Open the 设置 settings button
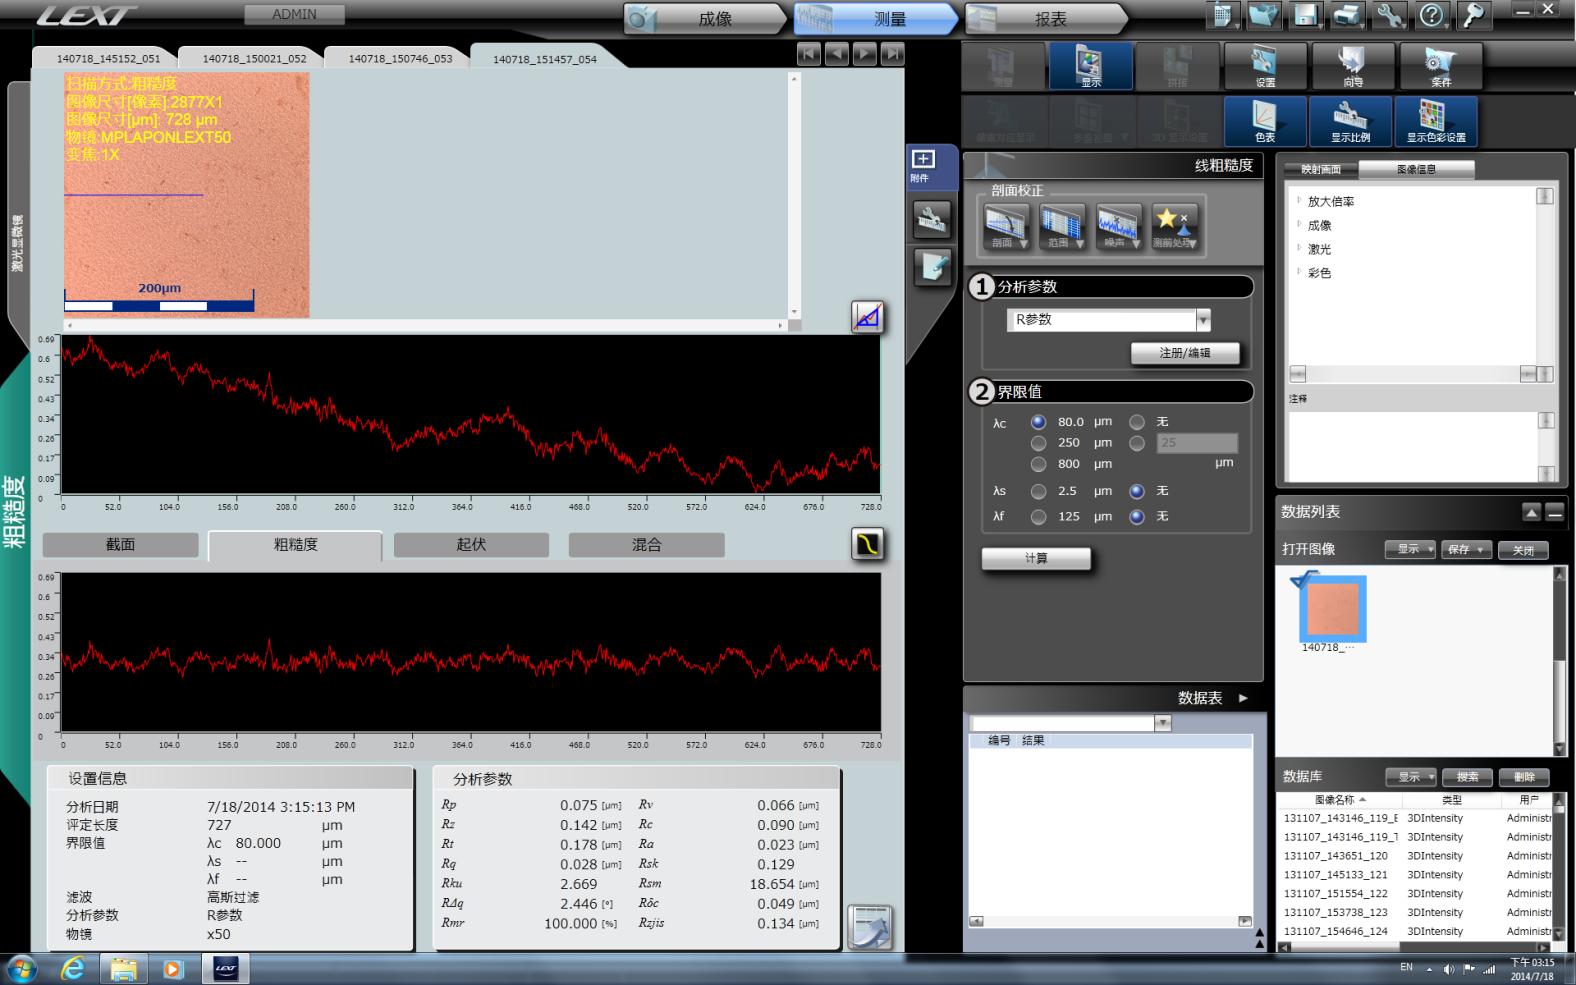Image resolution: width=1576 pixels, height=985 pixels. [1264, 66]
